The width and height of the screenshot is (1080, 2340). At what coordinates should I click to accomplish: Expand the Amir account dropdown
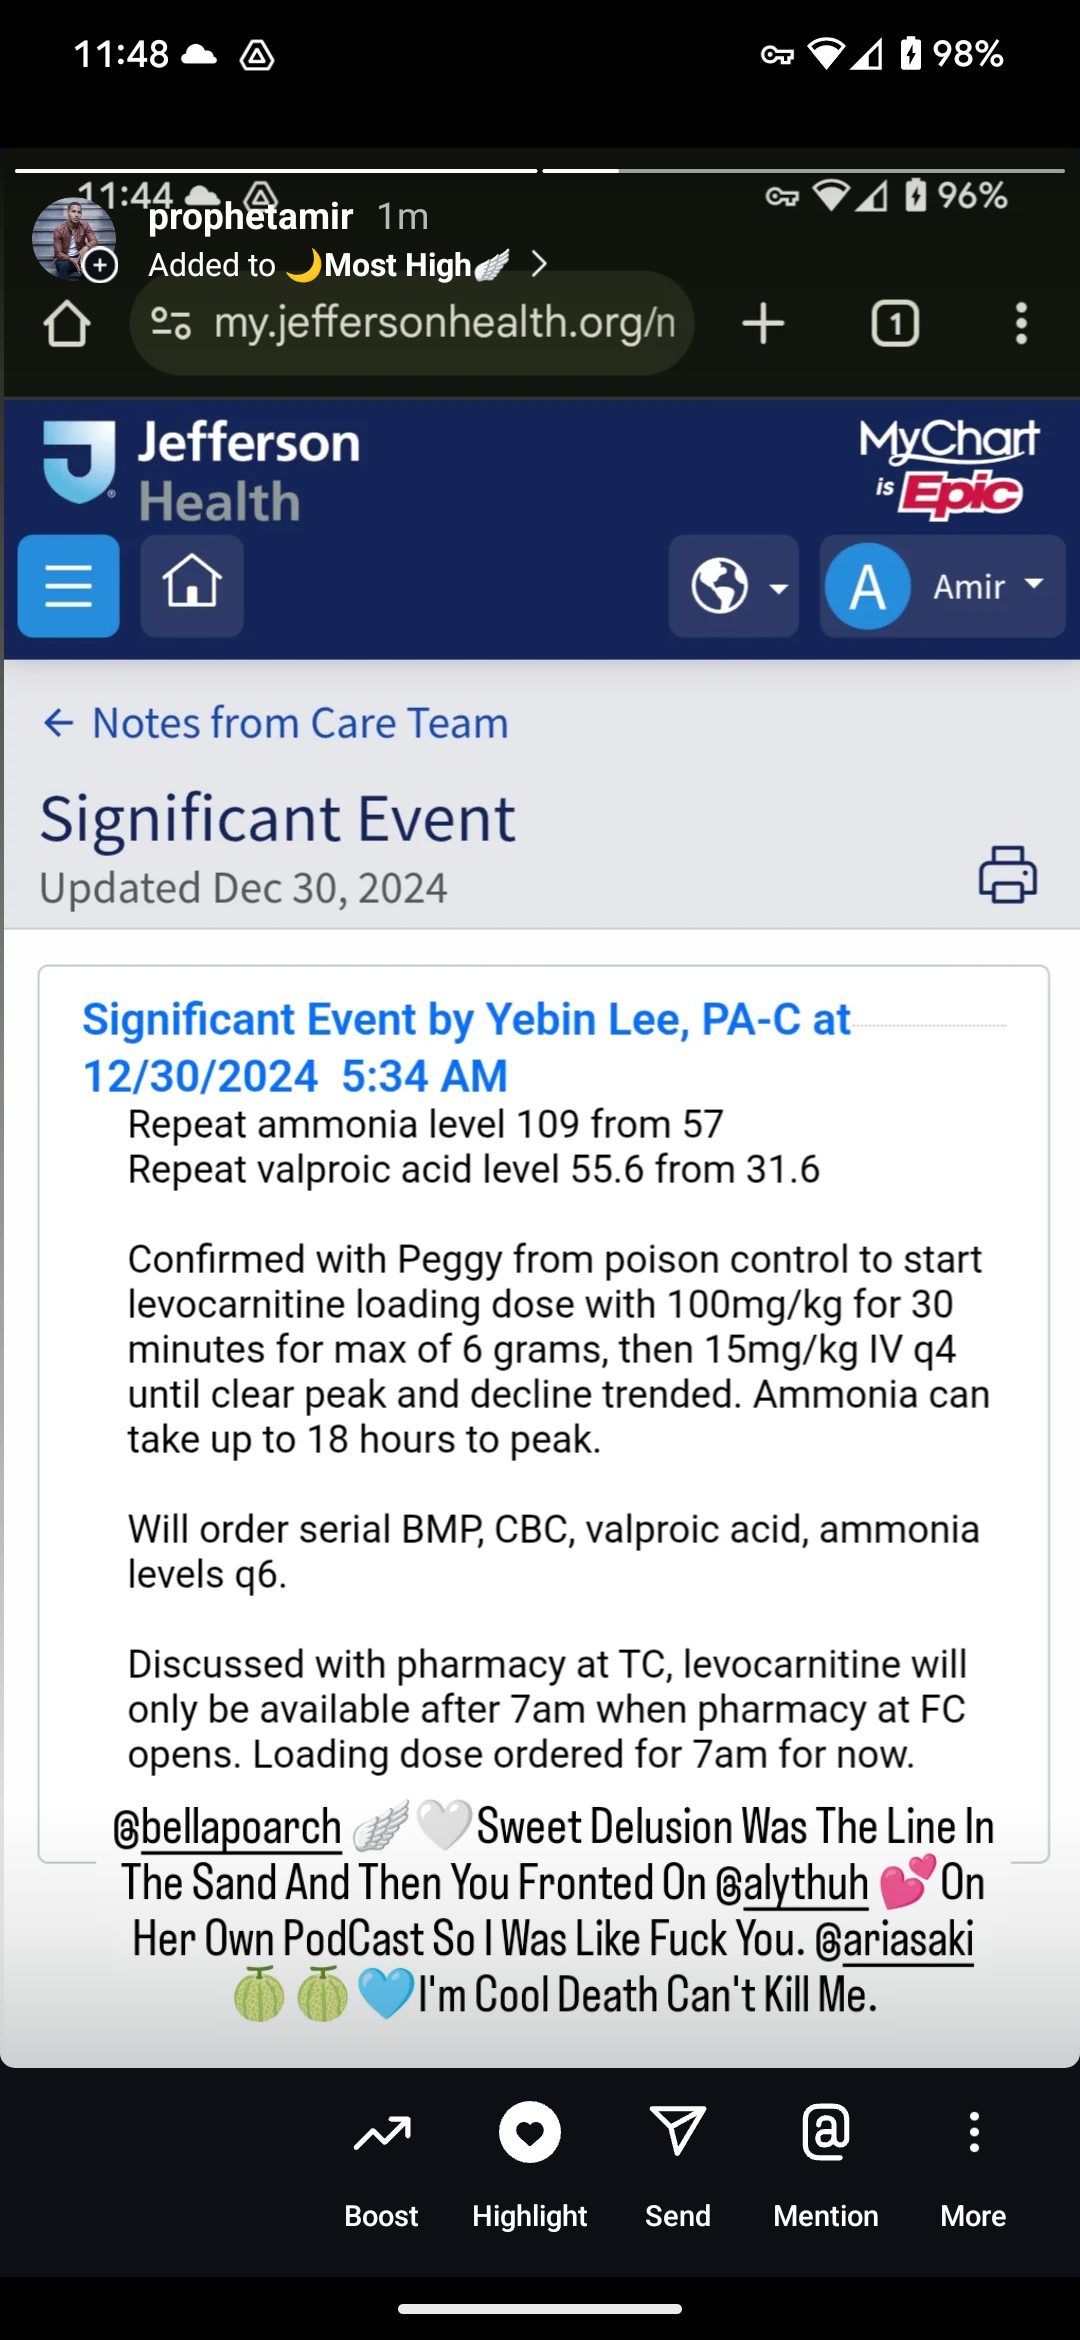tap(942, 586)
